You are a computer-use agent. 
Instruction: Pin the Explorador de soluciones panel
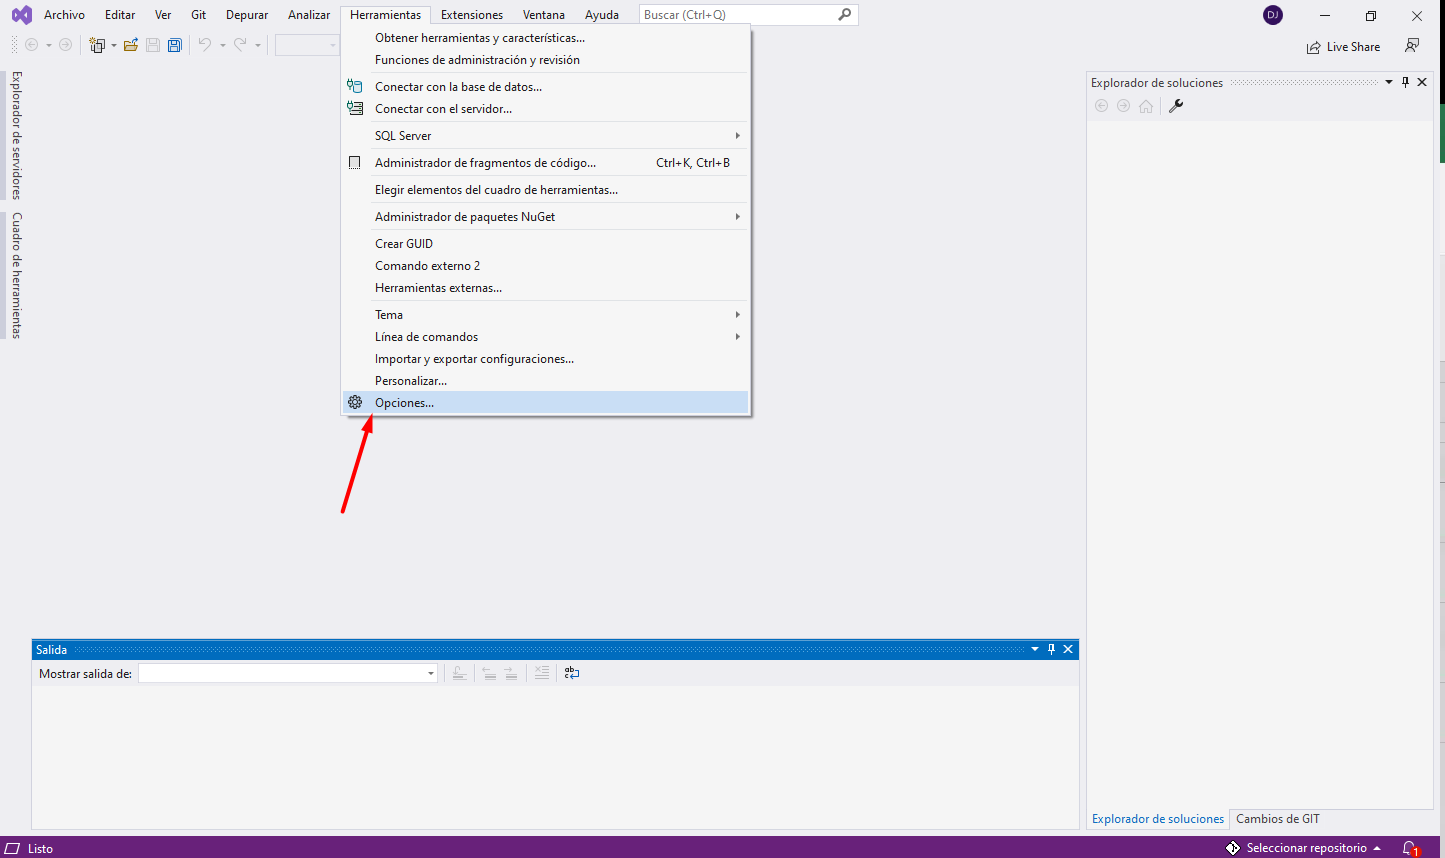coord(1405,82)
